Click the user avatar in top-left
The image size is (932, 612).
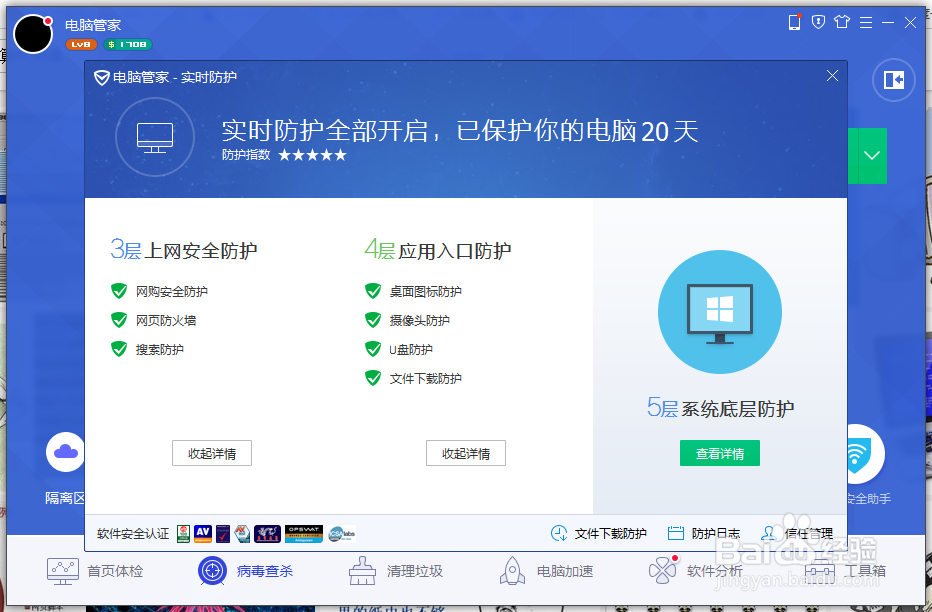coord(33,34)
